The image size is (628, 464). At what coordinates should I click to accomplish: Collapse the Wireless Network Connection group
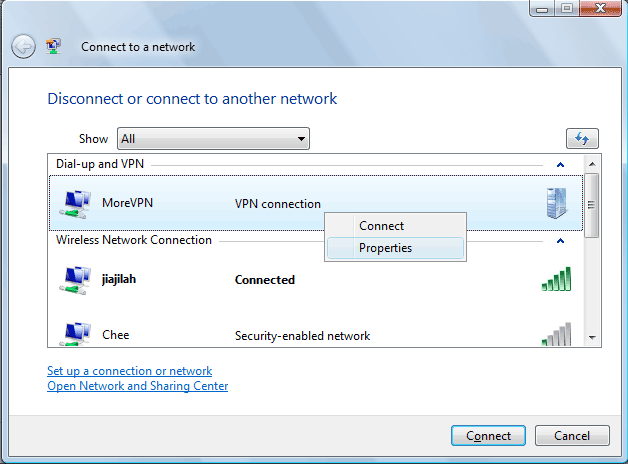click(x=560, y=241)
